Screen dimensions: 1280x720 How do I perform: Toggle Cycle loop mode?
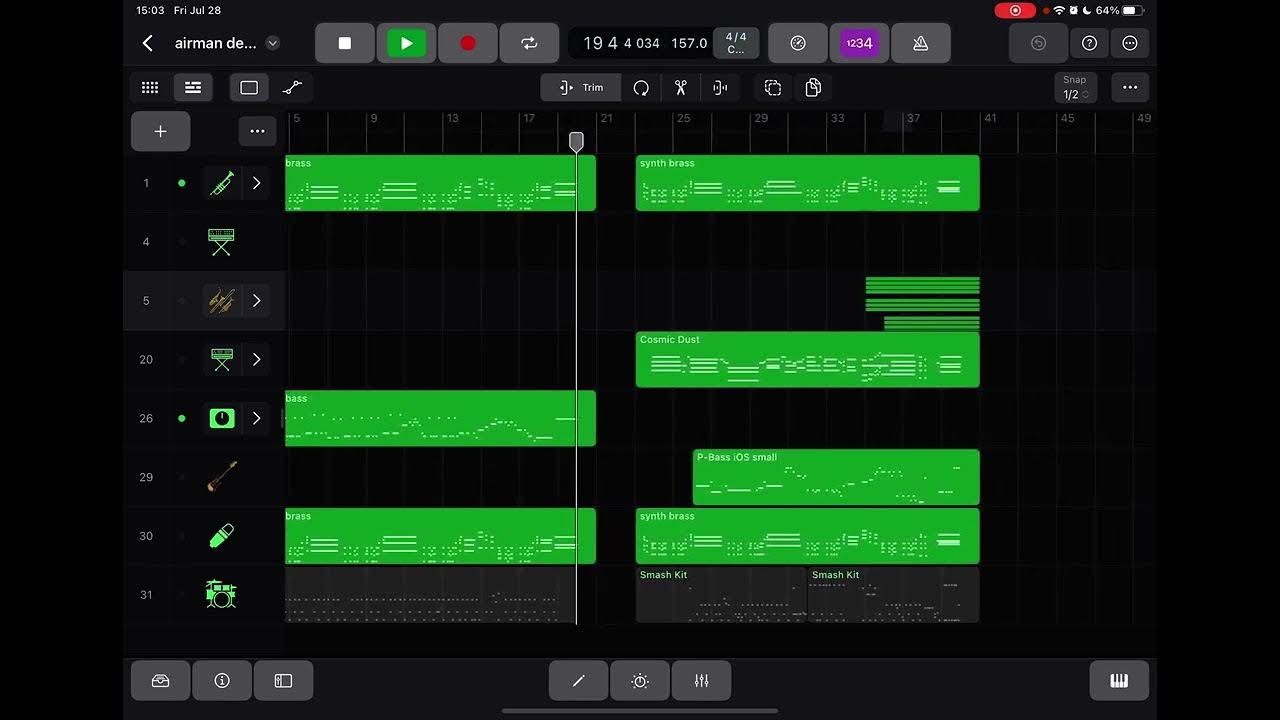tap(529, 43)
